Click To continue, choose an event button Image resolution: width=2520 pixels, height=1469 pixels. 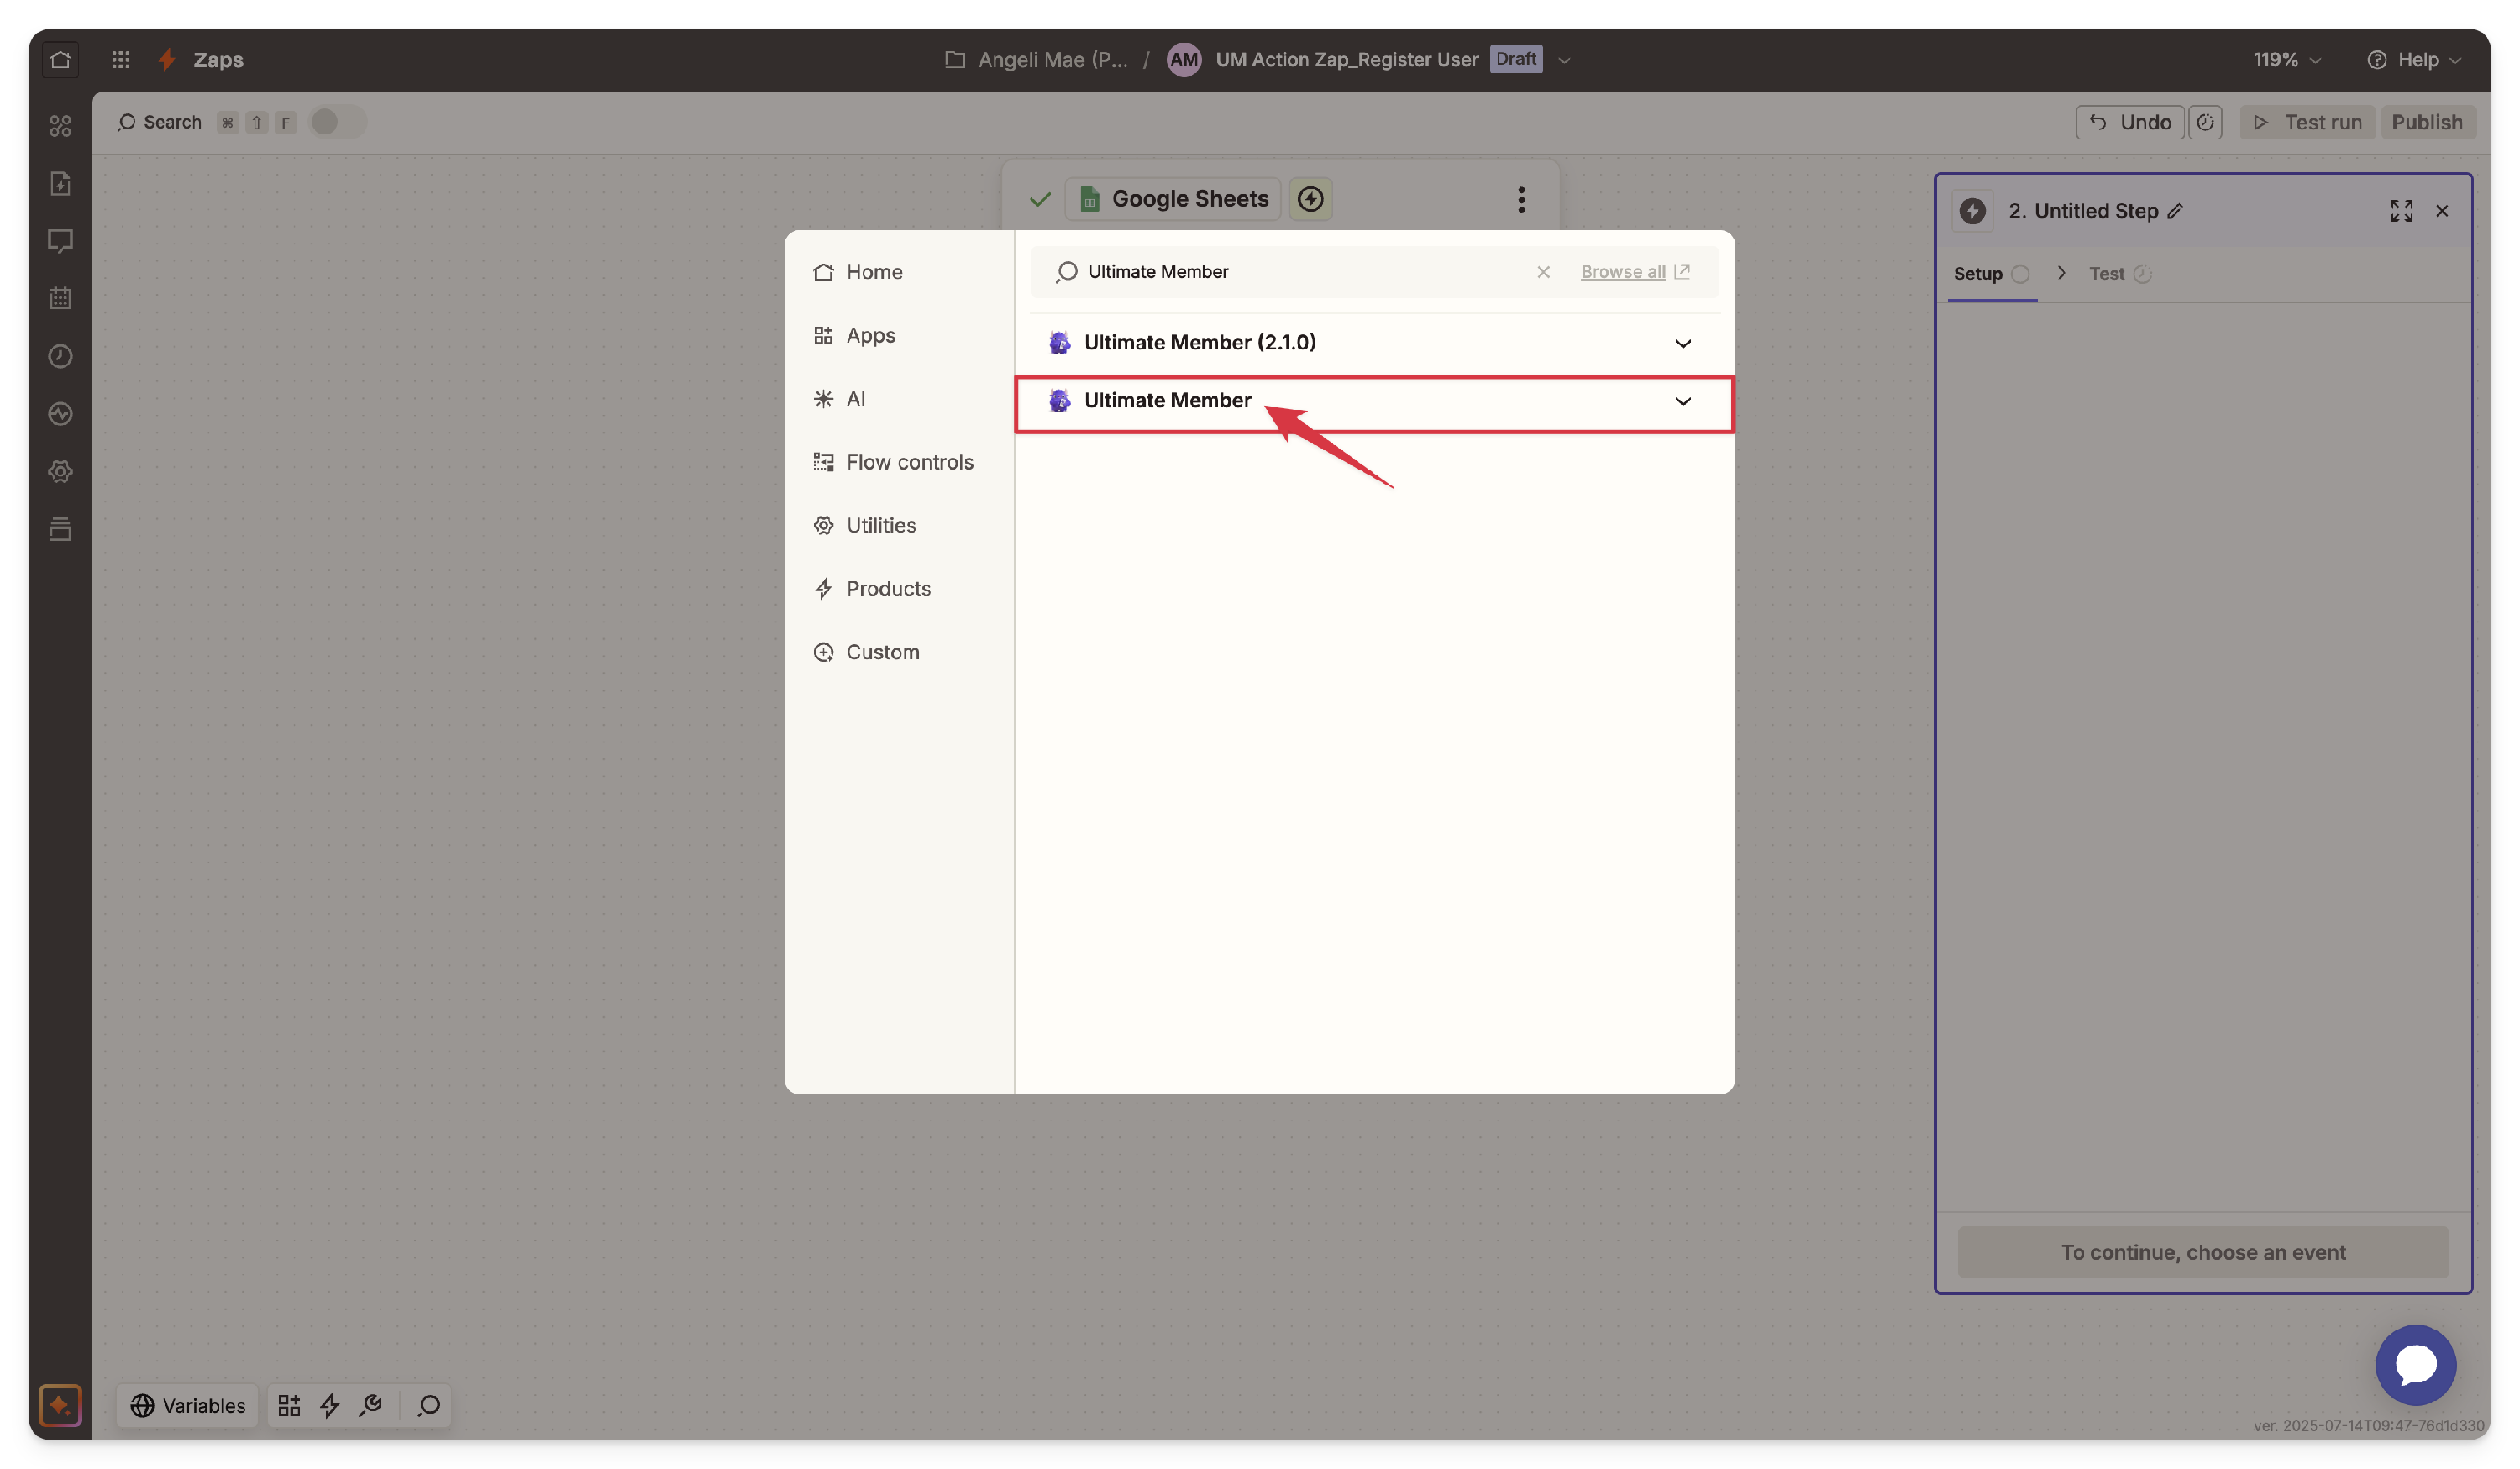pos(2203,1252)
